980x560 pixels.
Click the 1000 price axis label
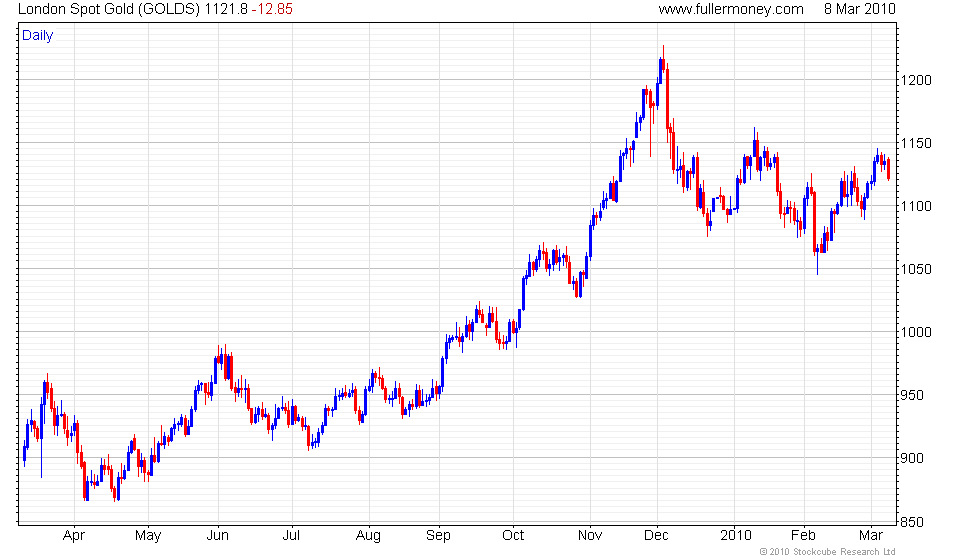(x=916, y=332)
